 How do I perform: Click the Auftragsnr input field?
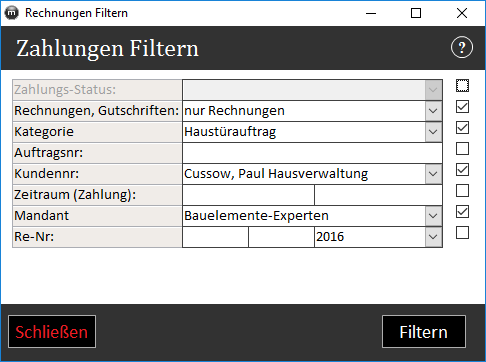[312, 153]
